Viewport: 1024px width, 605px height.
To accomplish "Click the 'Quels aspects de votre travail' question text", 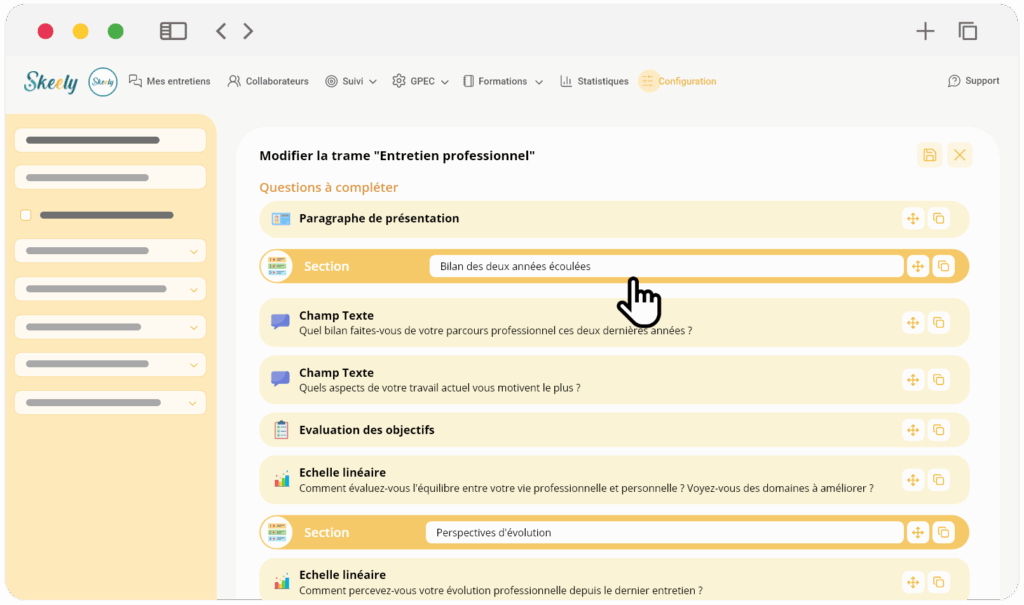I will pyautogui.click(x=440, y=388).
